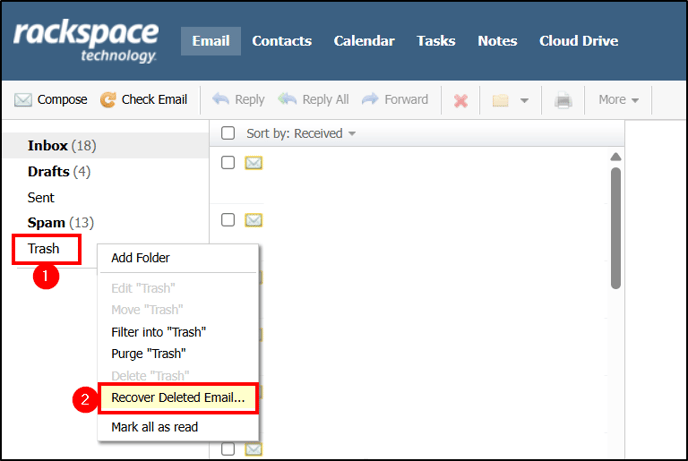Screen dimensions: 688x461
Task: Open the Notes tab
Action: coord(498,41)
